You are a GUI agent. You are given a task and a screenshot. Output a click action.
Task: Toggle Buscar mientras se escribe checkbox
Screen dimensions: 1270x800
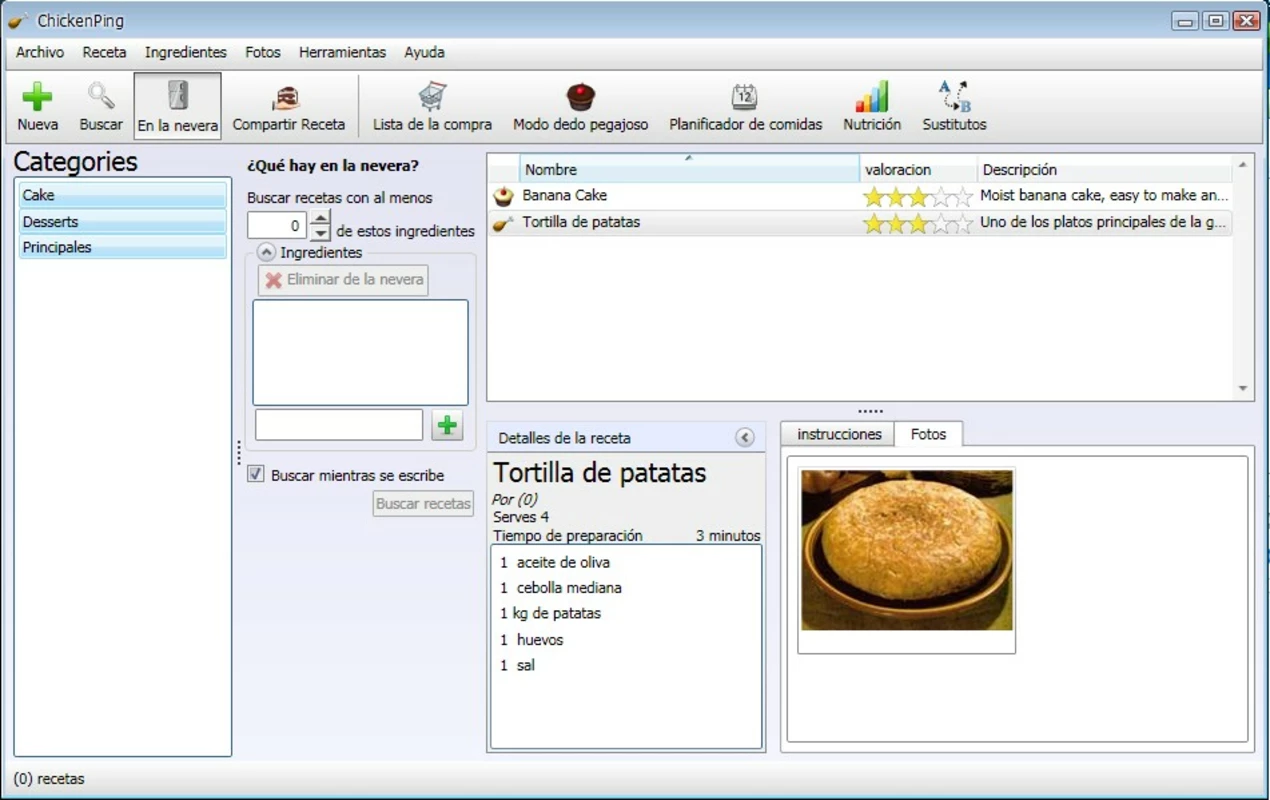(x=256, y=474)
